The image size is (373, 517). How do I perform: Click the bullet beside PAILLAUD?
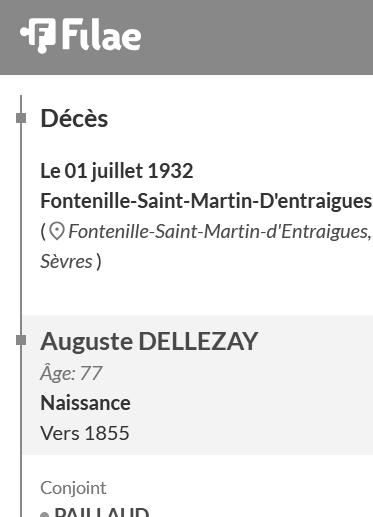click(x=44, y=515)
